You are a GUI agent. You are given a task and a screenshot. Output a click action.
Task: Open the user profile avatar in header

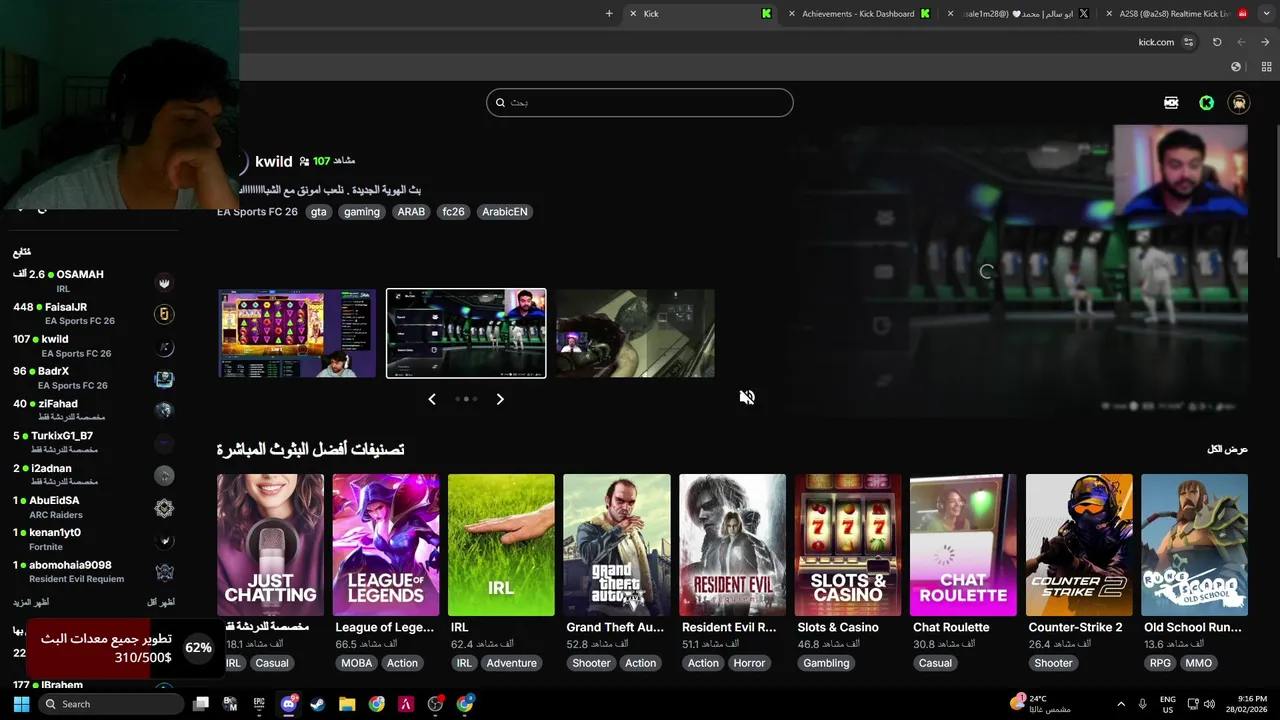coord(1239,103)
